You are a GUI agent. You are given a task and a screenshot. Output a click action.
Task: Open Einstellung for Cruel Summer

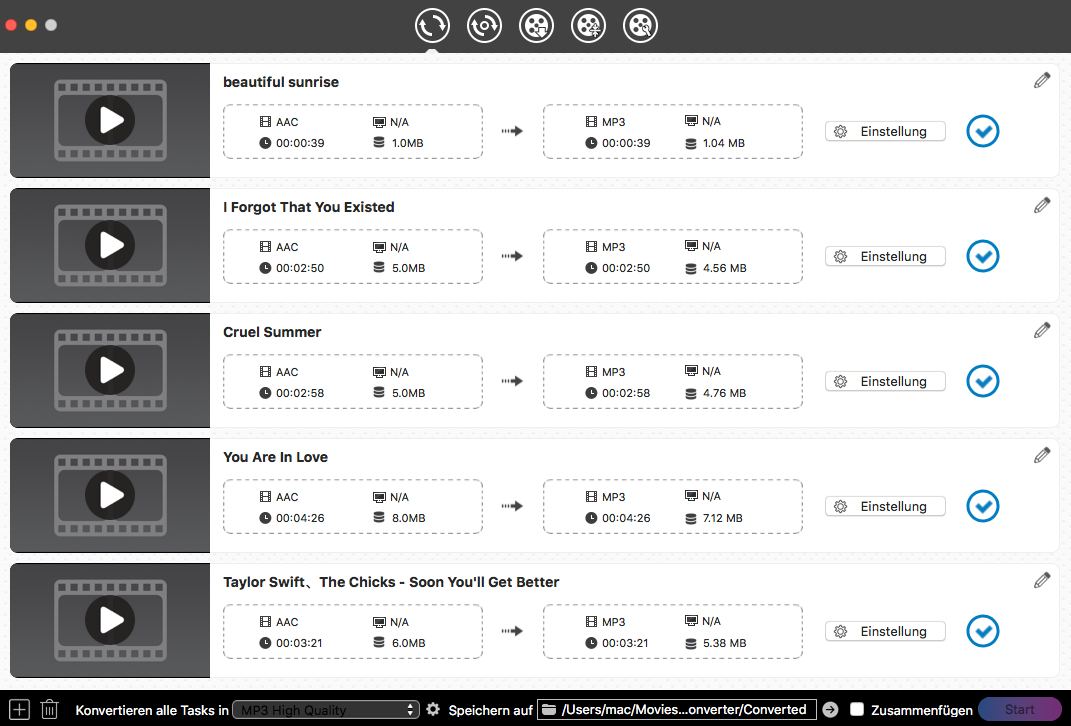tap(885, 381)
